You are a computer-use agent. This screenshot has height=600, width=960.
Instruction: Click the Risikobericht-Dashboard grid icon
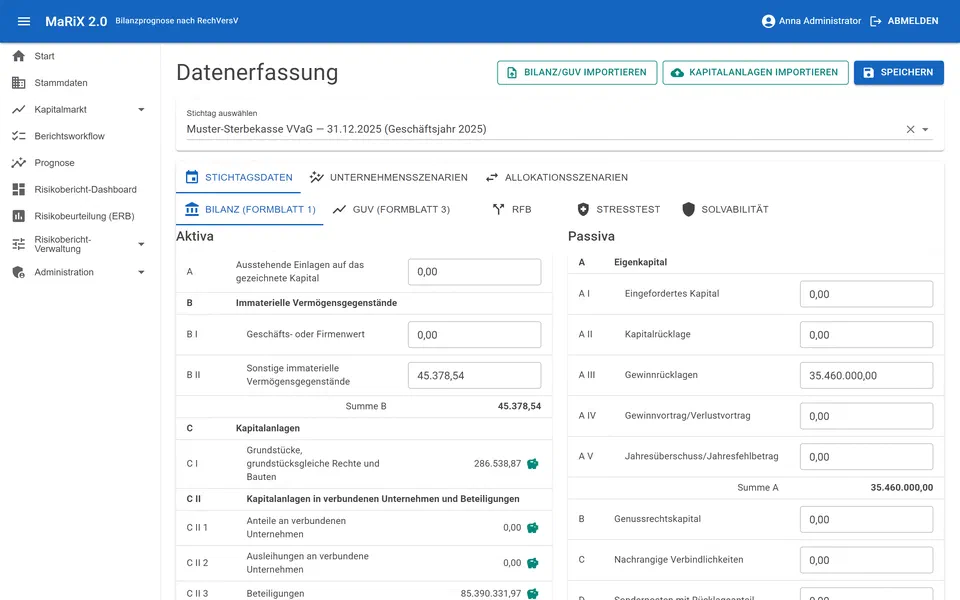tap(19, 189)
